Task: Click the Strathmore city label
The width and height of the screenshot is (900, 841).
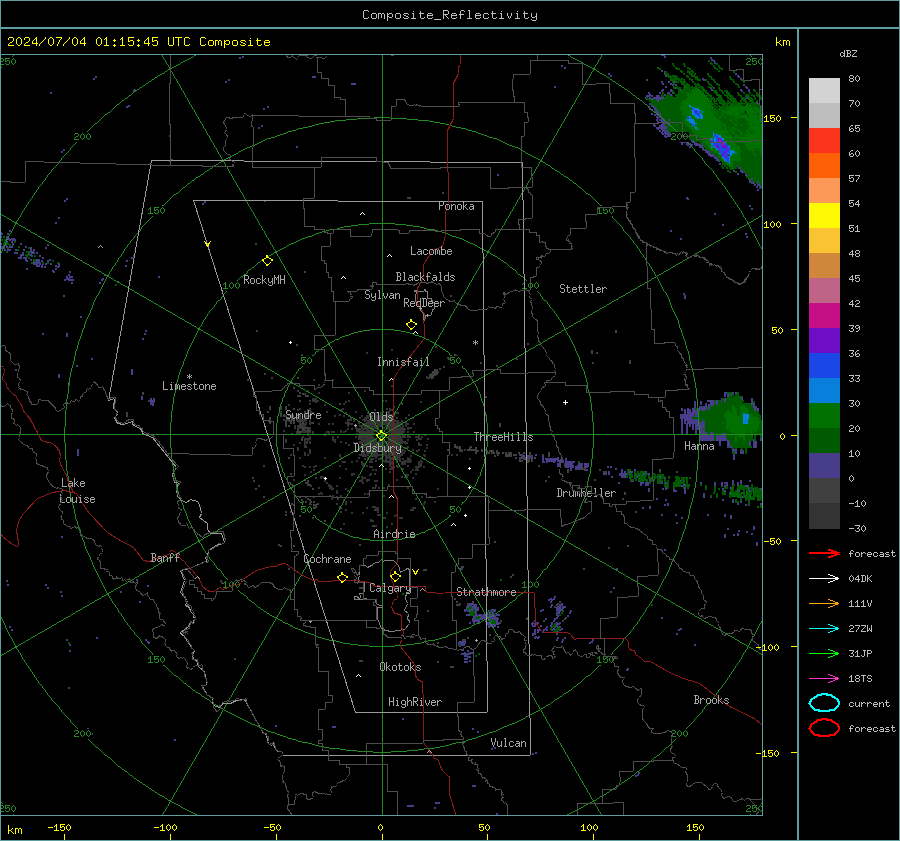Action: point(486,592)
